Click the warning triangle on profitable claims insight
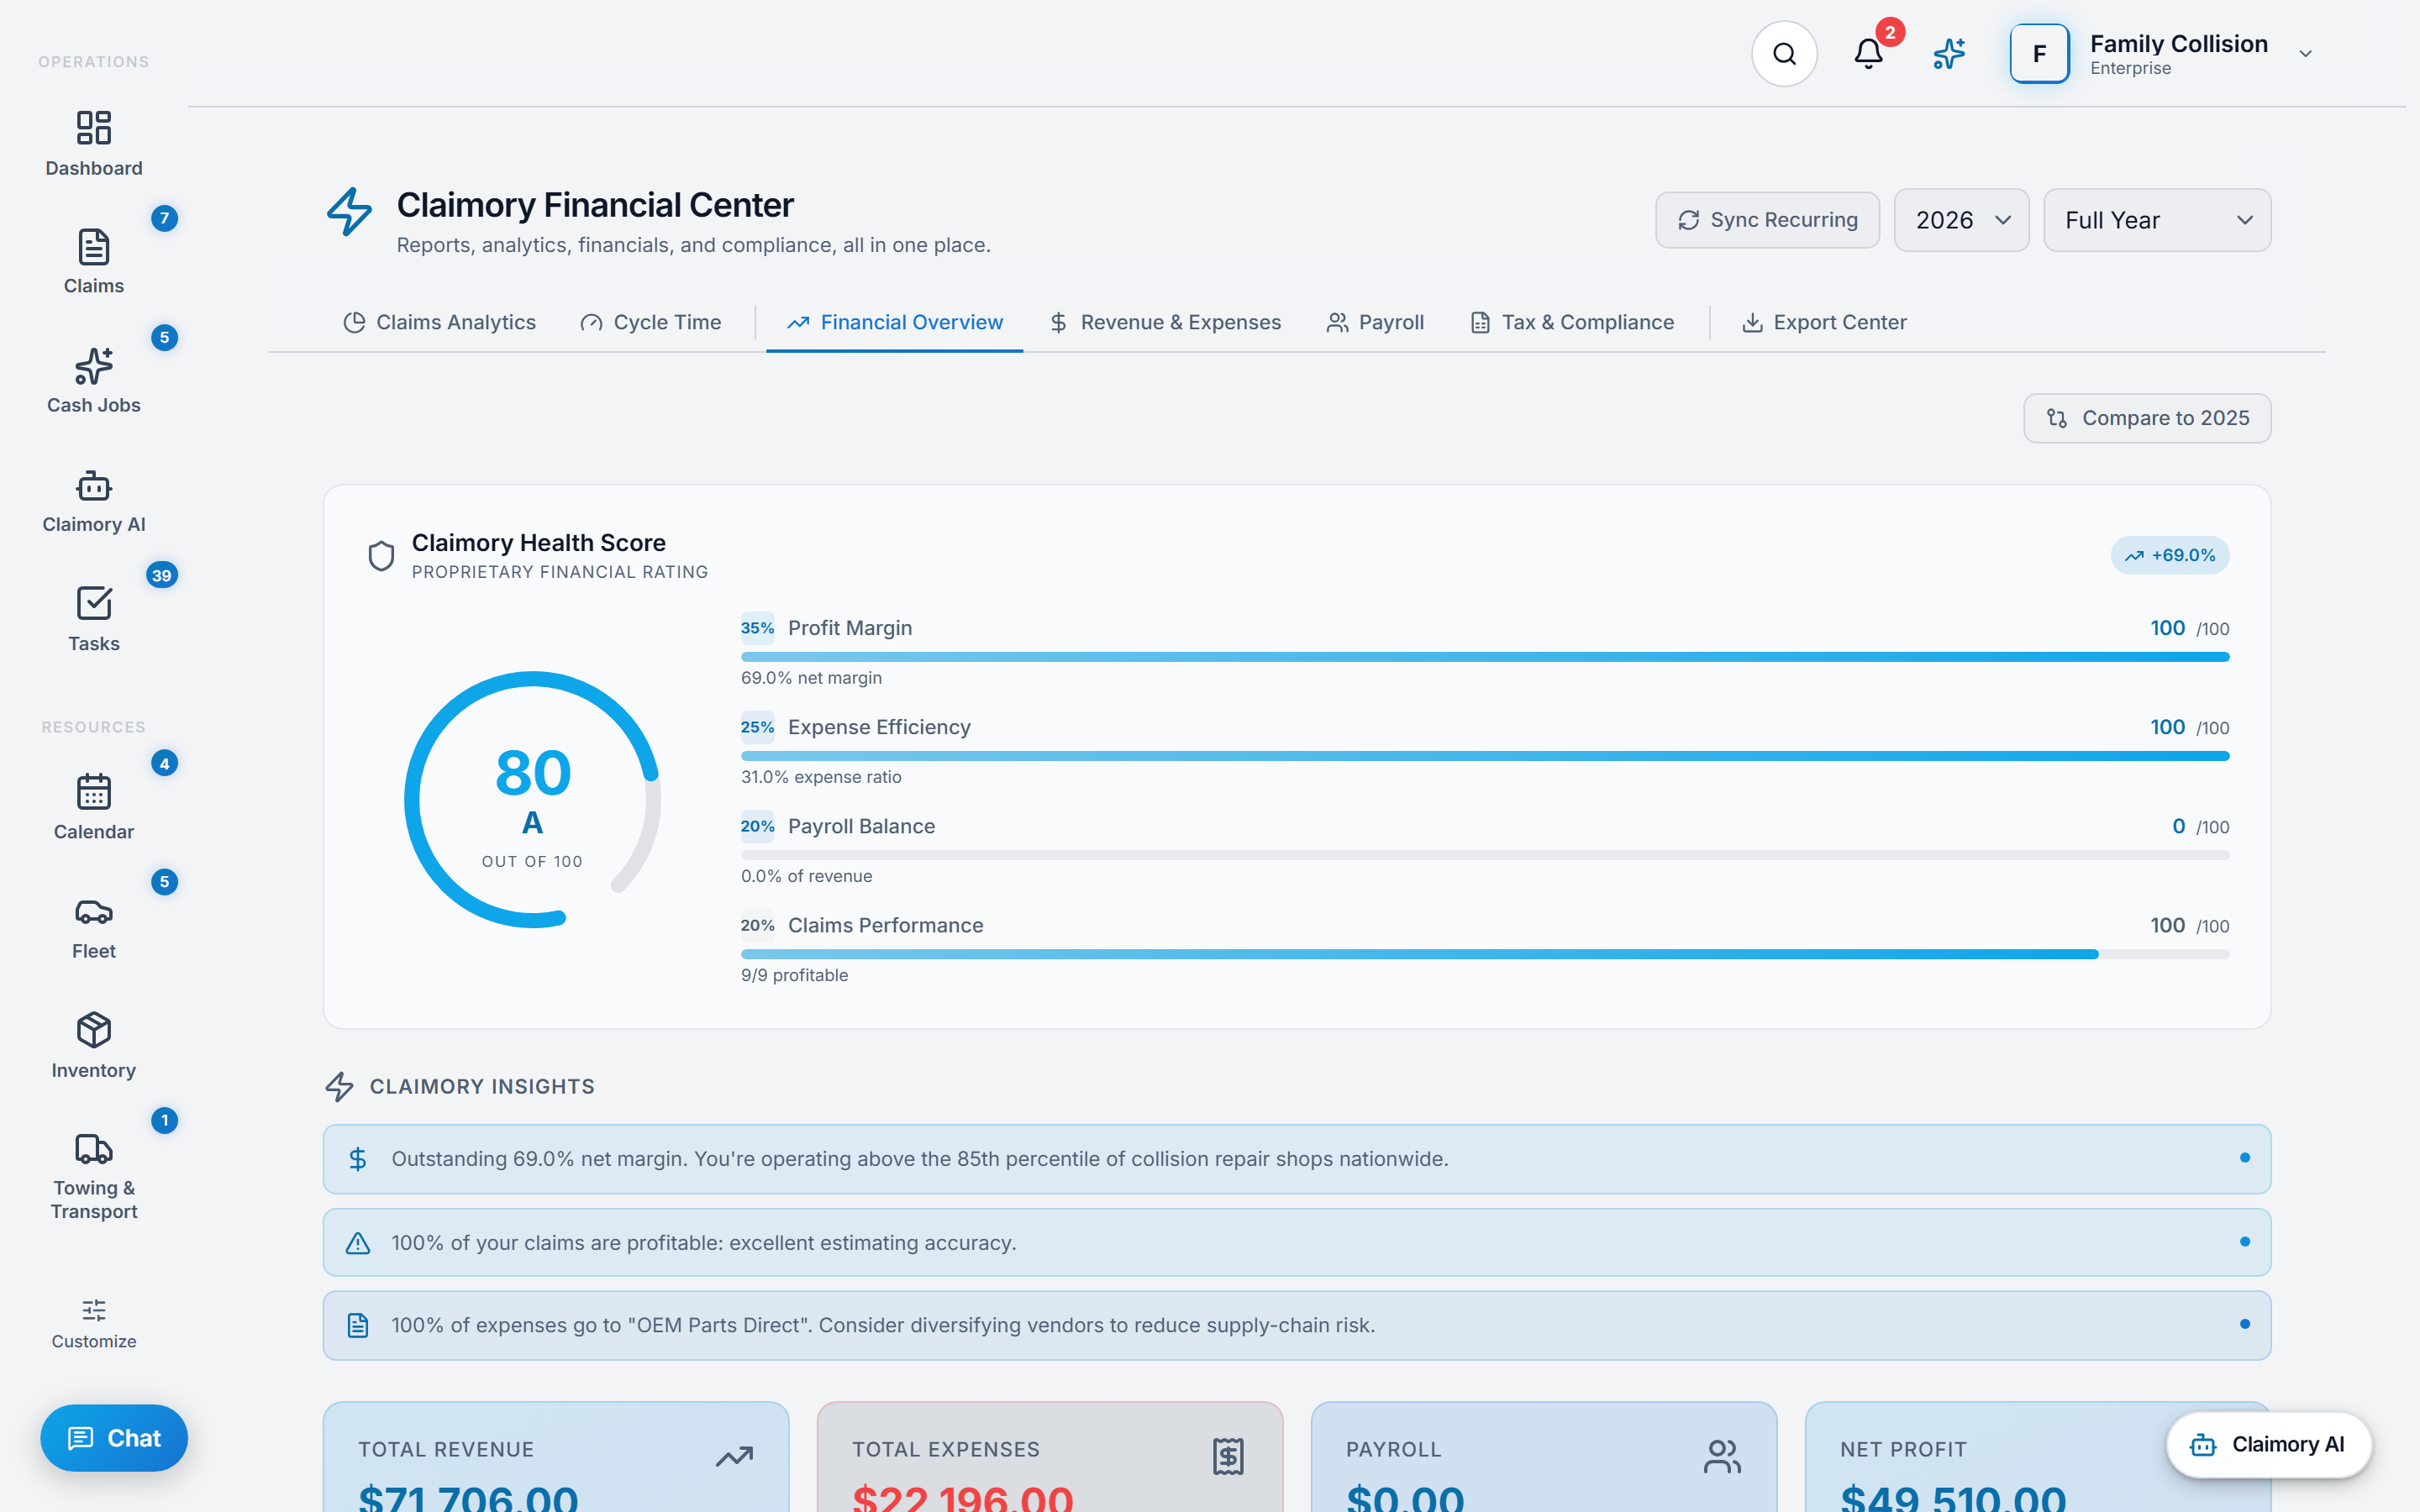Screen dimensions: 2420x1512 point(357,1243)
